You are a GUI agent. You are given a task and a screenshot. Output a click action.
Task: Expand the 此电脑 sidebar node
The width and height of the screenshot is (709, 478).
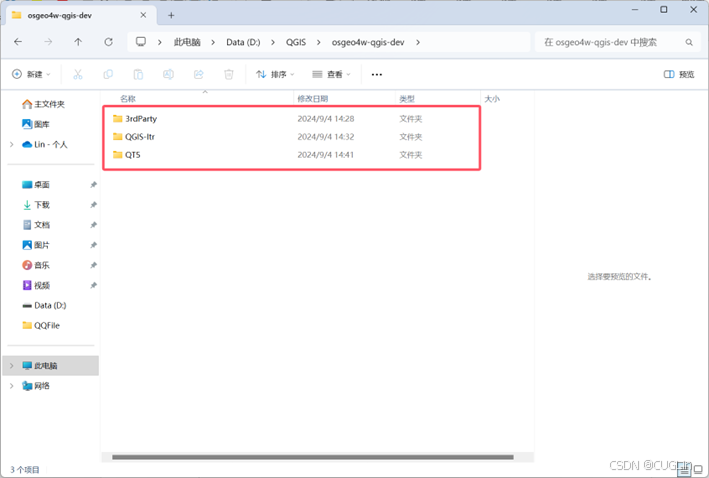[x=11, y=365]
